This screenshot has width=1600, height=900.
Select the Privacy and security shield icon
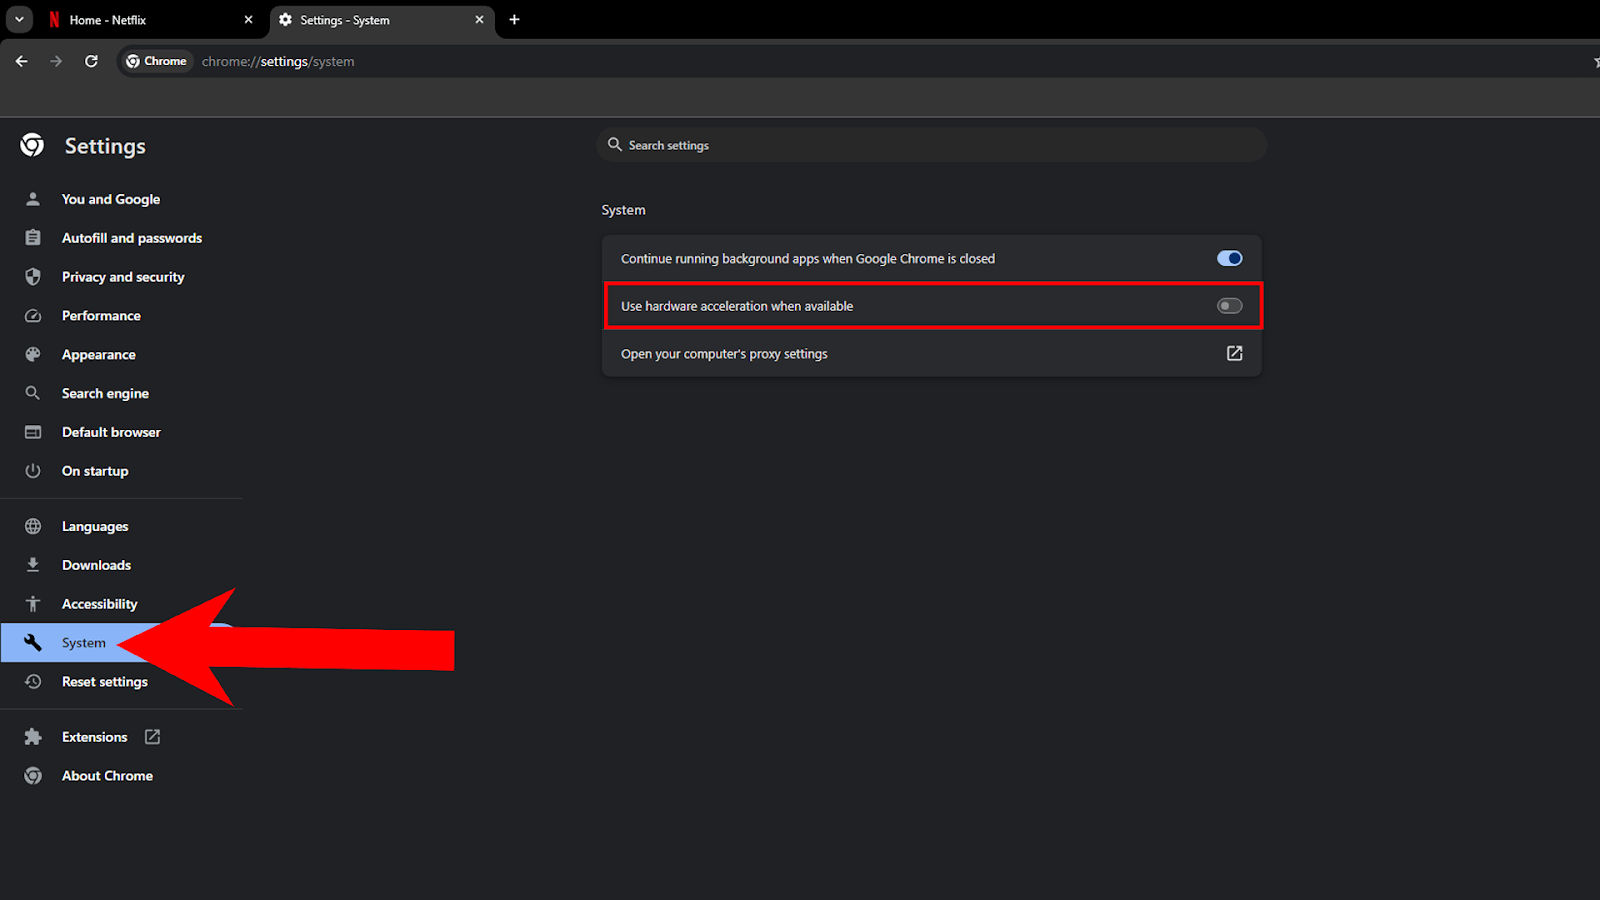click(x=33, y=277)
